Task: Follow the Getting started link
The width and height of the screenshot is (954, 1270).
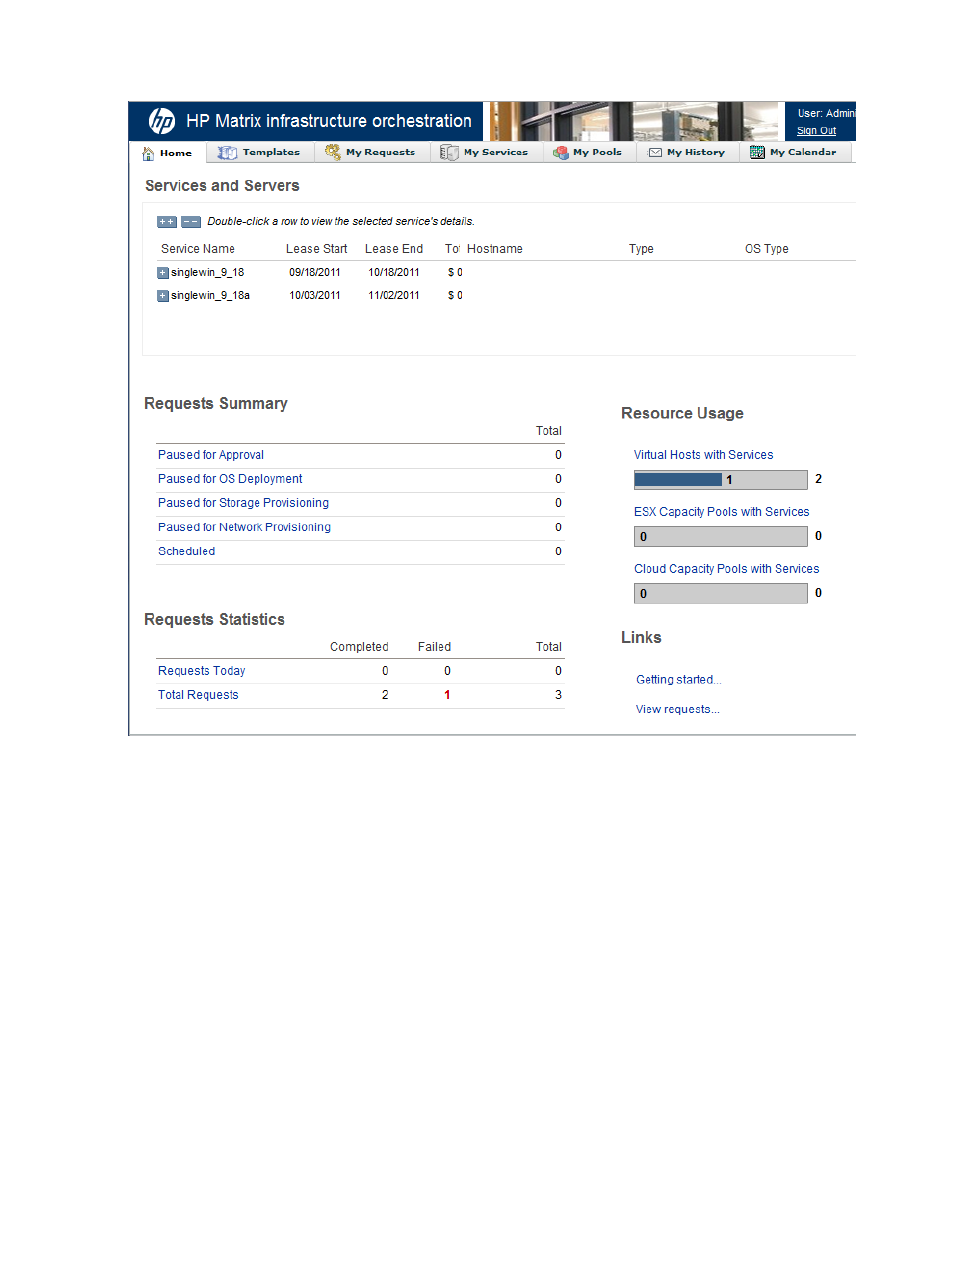Action: pyautogui.click(x=678, y=680)
